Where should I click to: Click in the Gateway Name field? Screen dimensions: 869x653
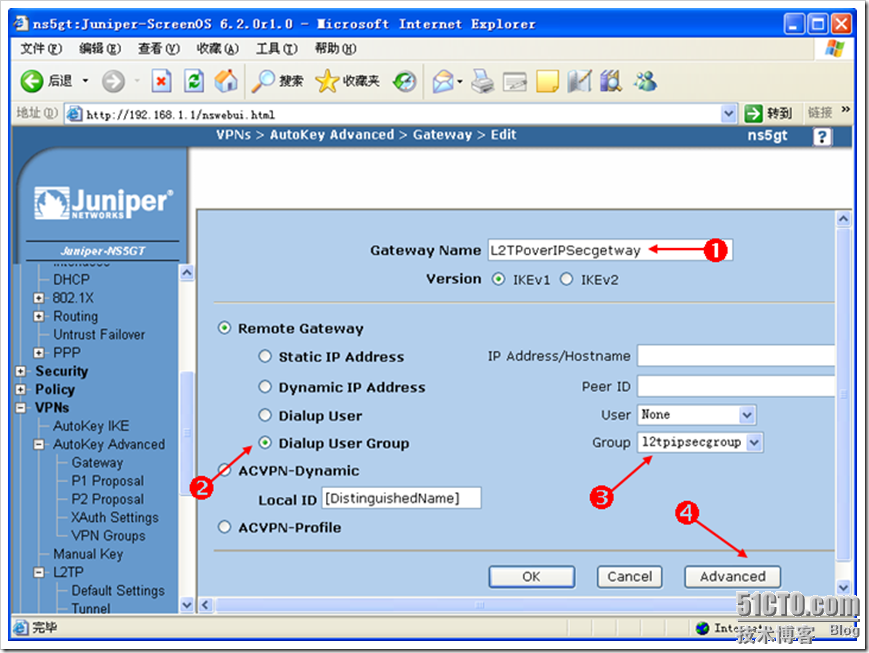610,250
